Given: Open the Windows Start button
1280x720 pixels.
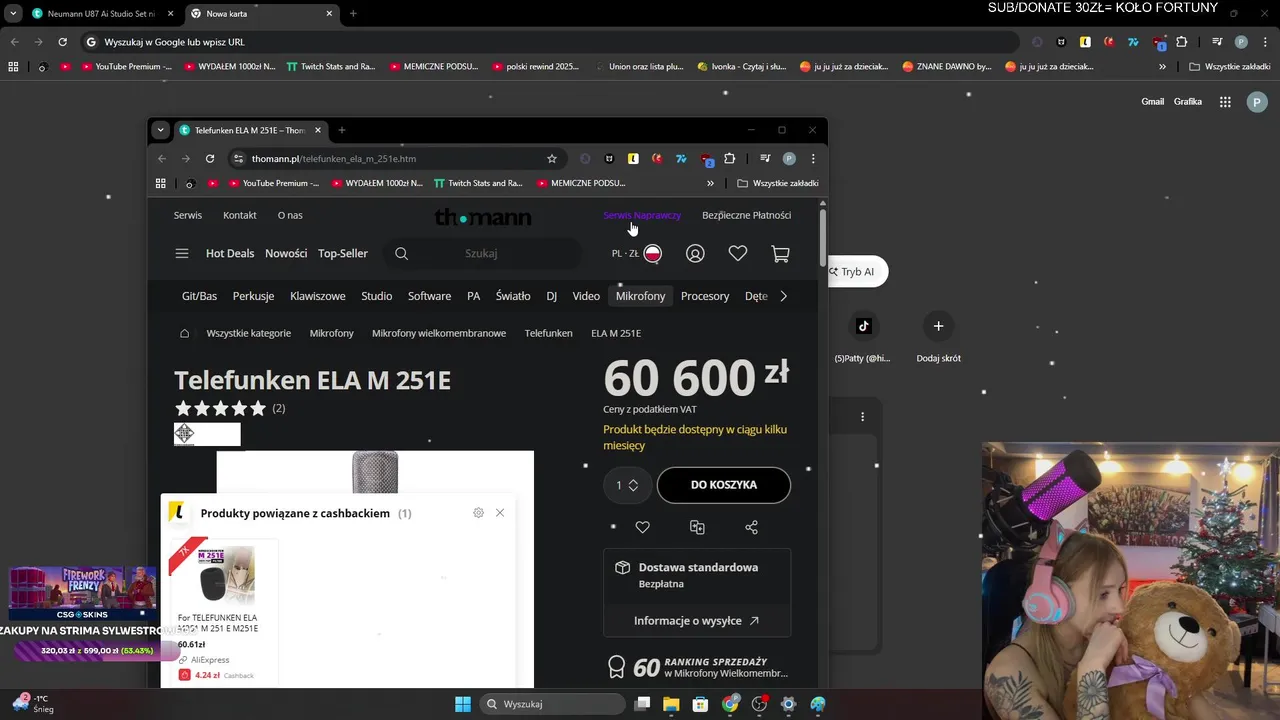Looking at the screenshot, I should point(463,704).
